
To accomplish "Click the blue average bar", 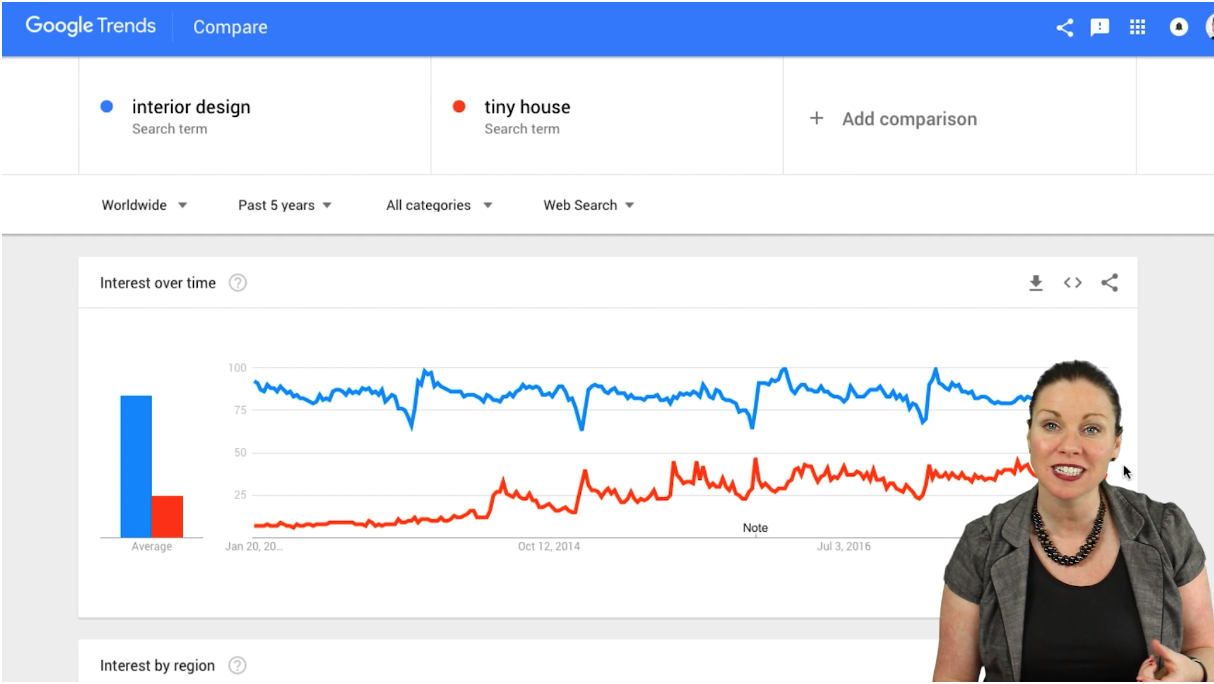I will click(136, 466).
